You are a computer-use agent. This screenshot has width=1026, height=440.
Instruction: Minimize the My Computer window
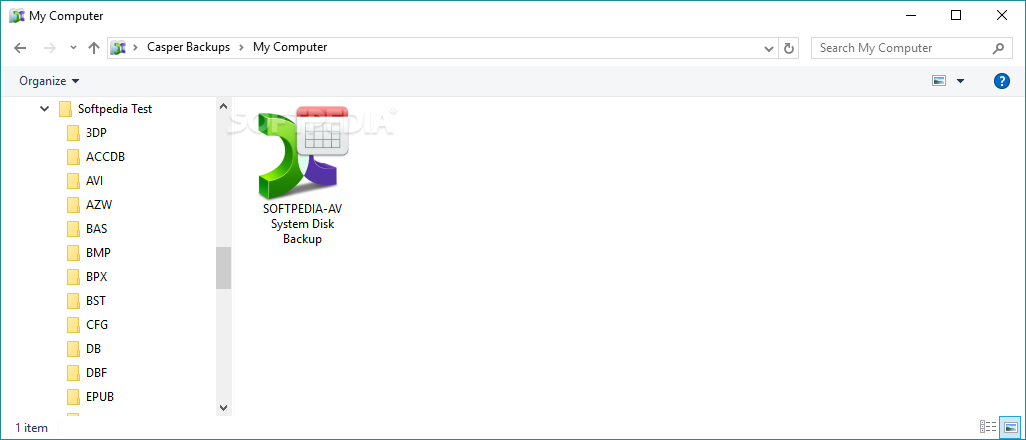click(x=910, y=16)
